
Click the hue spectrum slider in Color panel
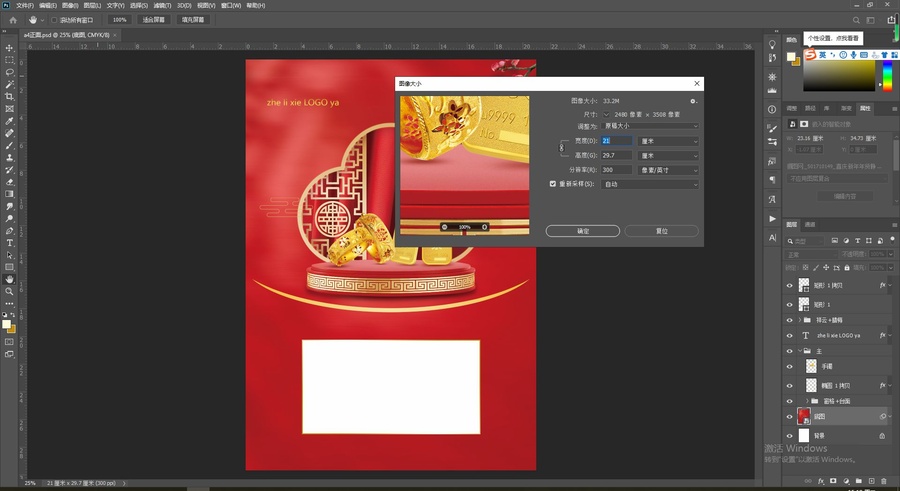pos(887,75)
